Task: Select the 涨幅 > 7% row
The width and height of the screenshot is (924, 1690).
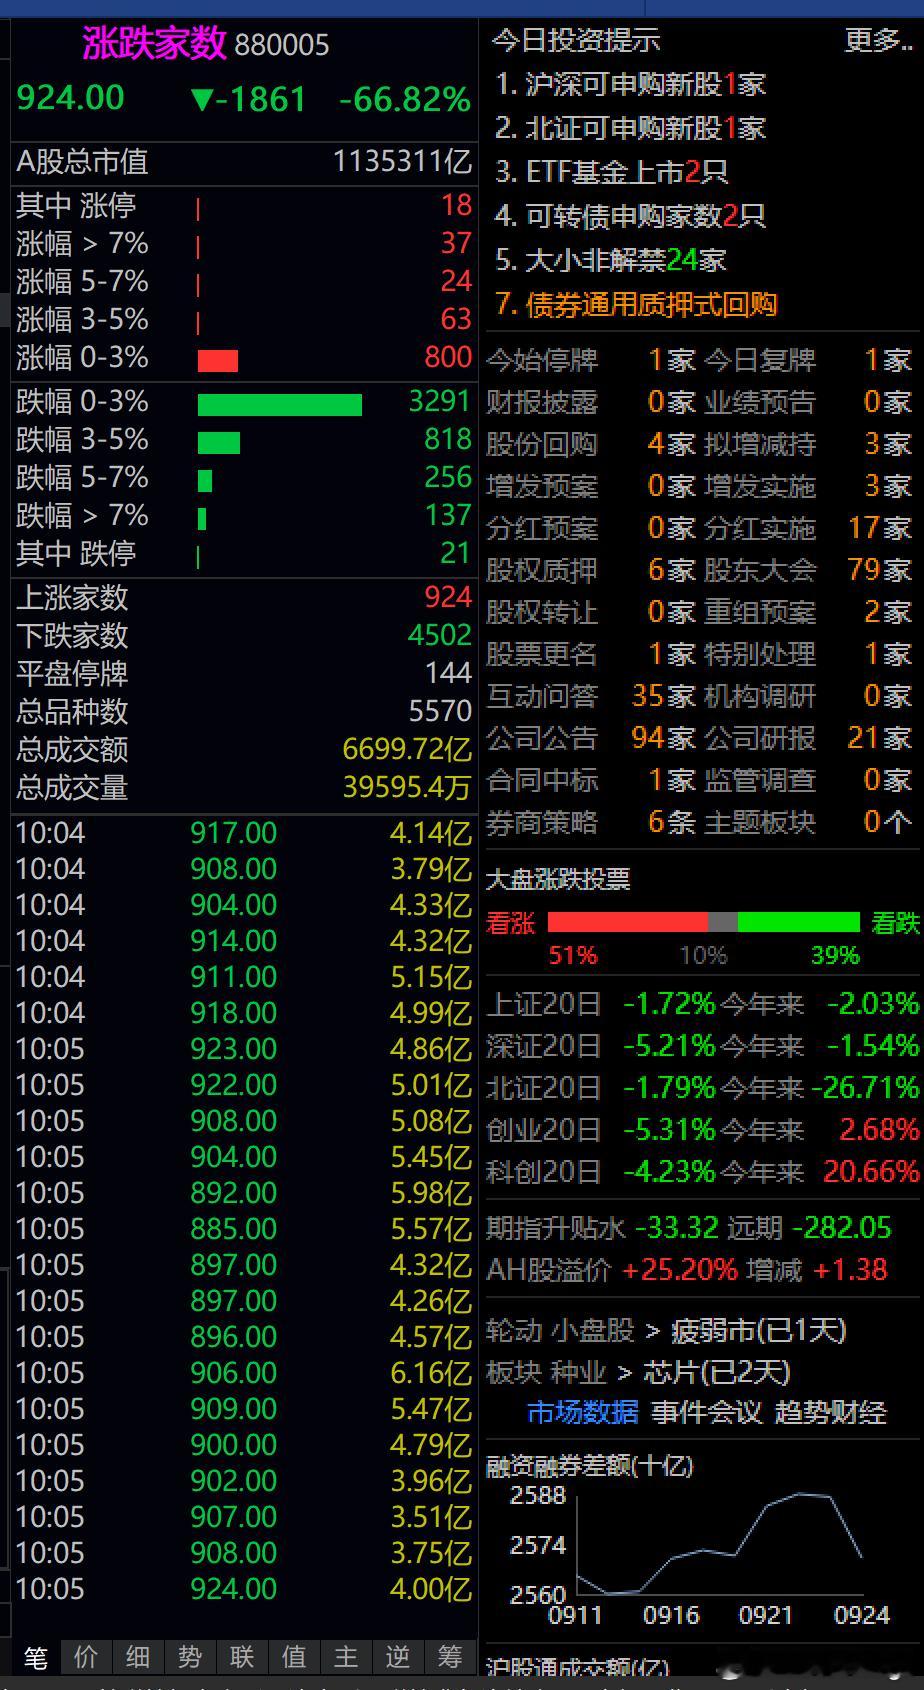Action: (x=243, y=244)
